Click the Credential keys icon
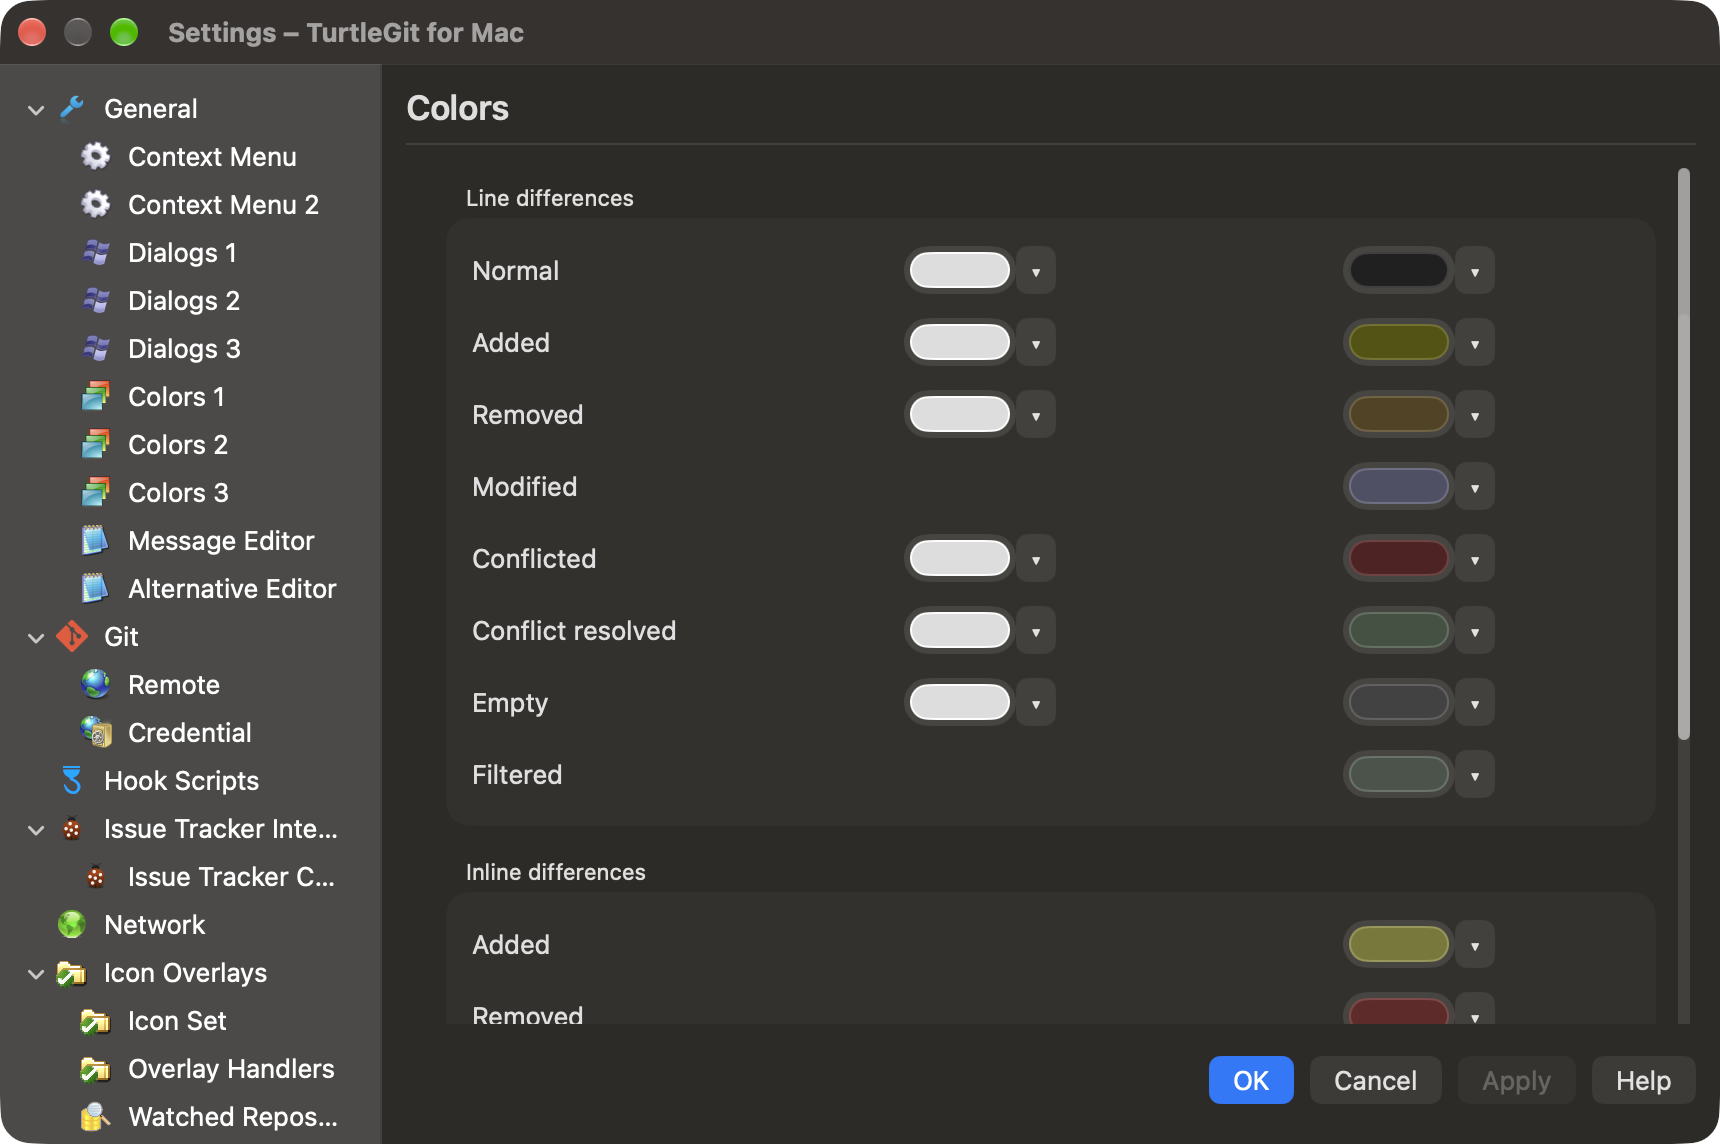This screenshot has width=1720, height=1144. tap(96, 732)
